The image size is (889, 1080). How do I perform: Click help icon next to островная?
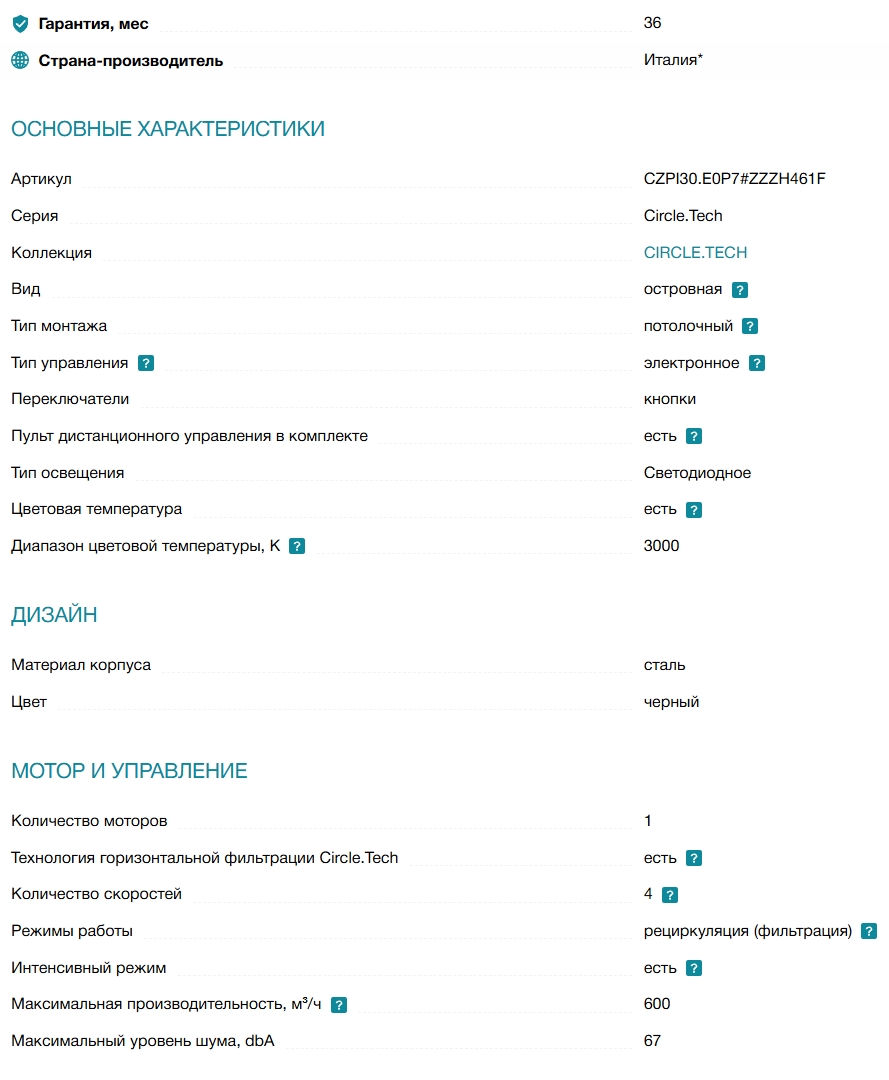click(x=740, y=290)
